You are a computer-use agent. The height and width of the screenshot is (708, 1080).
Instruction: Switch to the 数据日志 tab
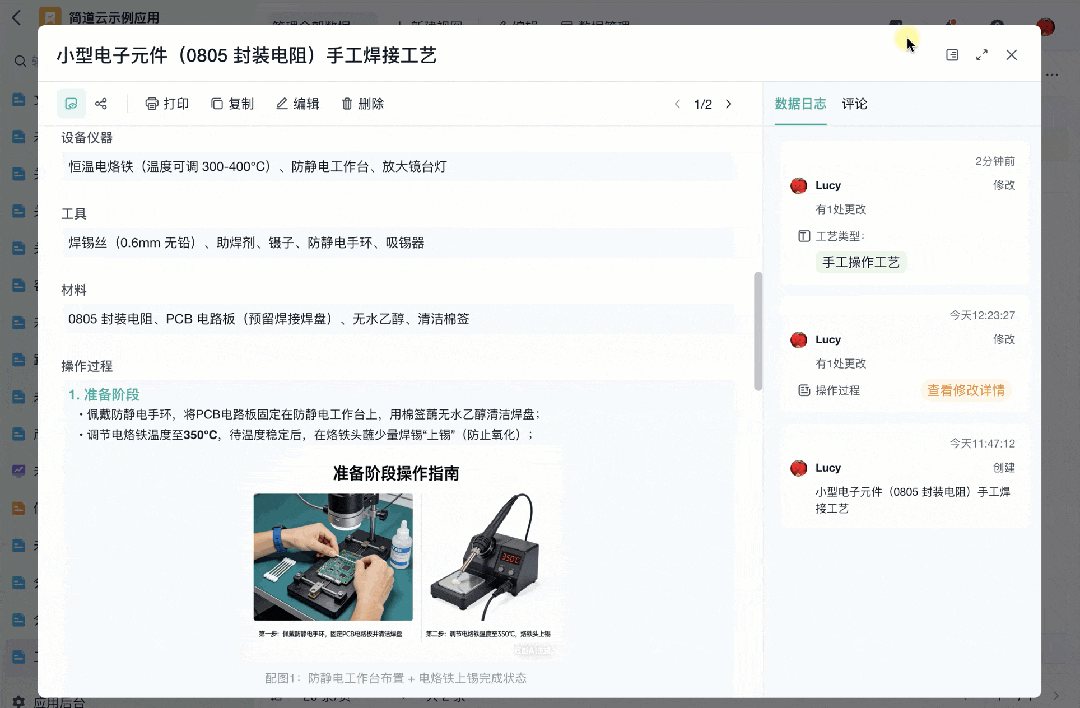pyautogui.click(x=800, y=103)
